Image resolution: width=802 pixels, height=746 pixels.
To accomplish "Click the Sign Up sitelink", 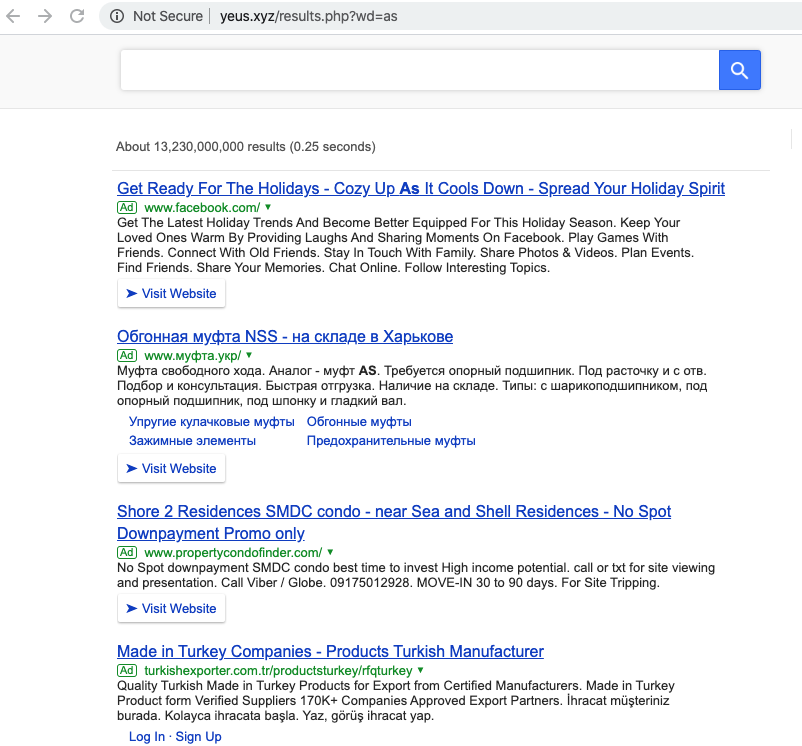I will 199,736.
